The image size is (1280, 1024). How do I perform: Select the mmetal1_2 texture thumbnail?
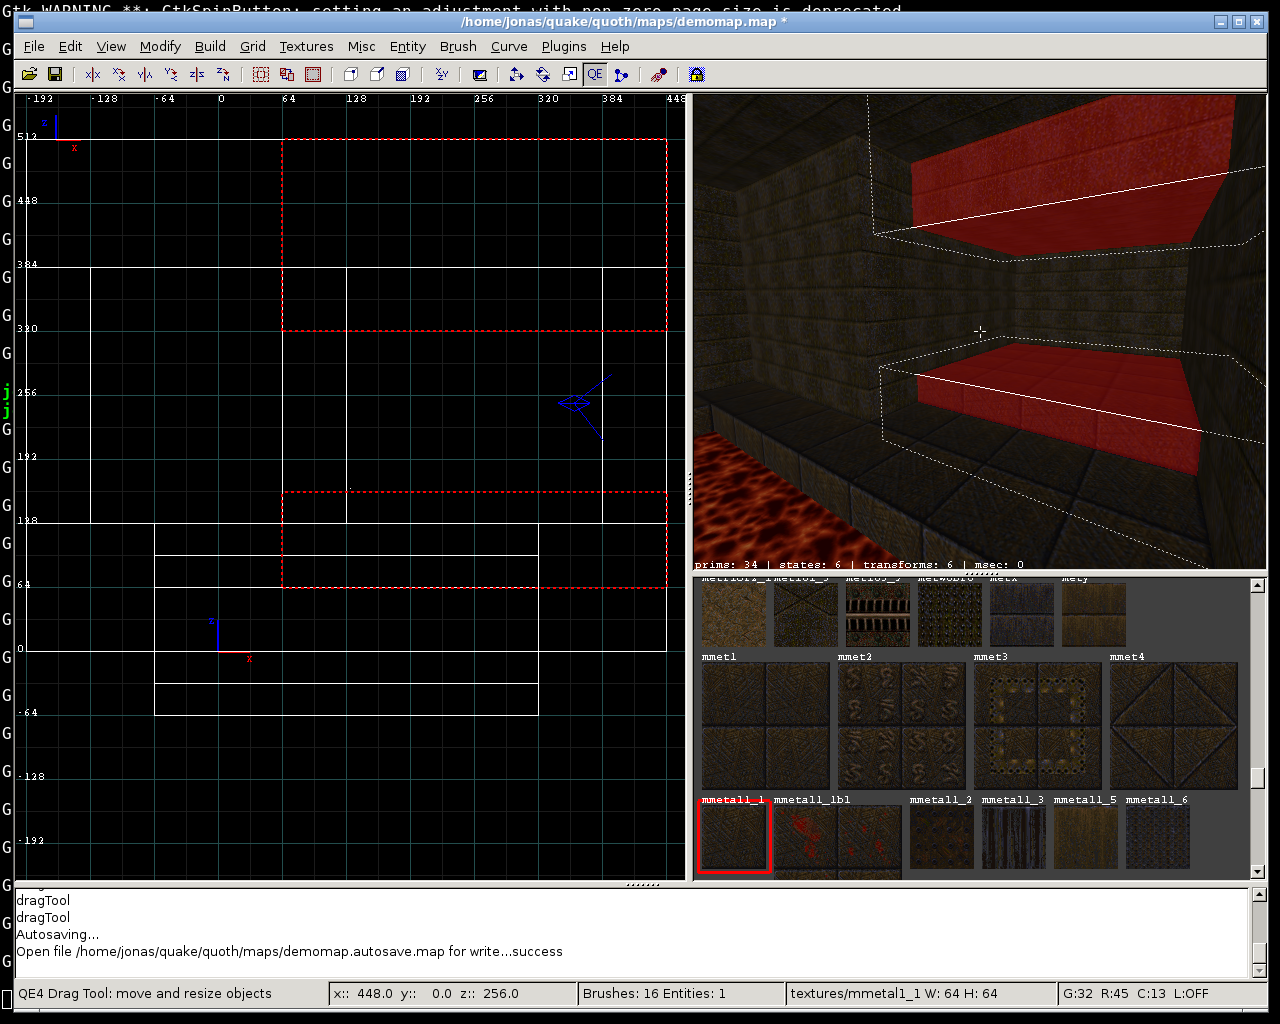pyautogui.click(x=941, y=837)
